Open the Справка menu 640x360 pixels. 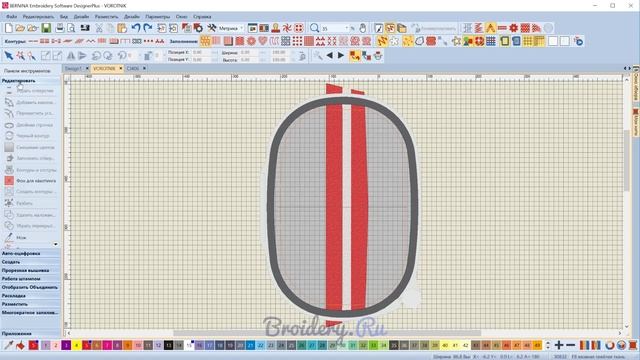202,17
